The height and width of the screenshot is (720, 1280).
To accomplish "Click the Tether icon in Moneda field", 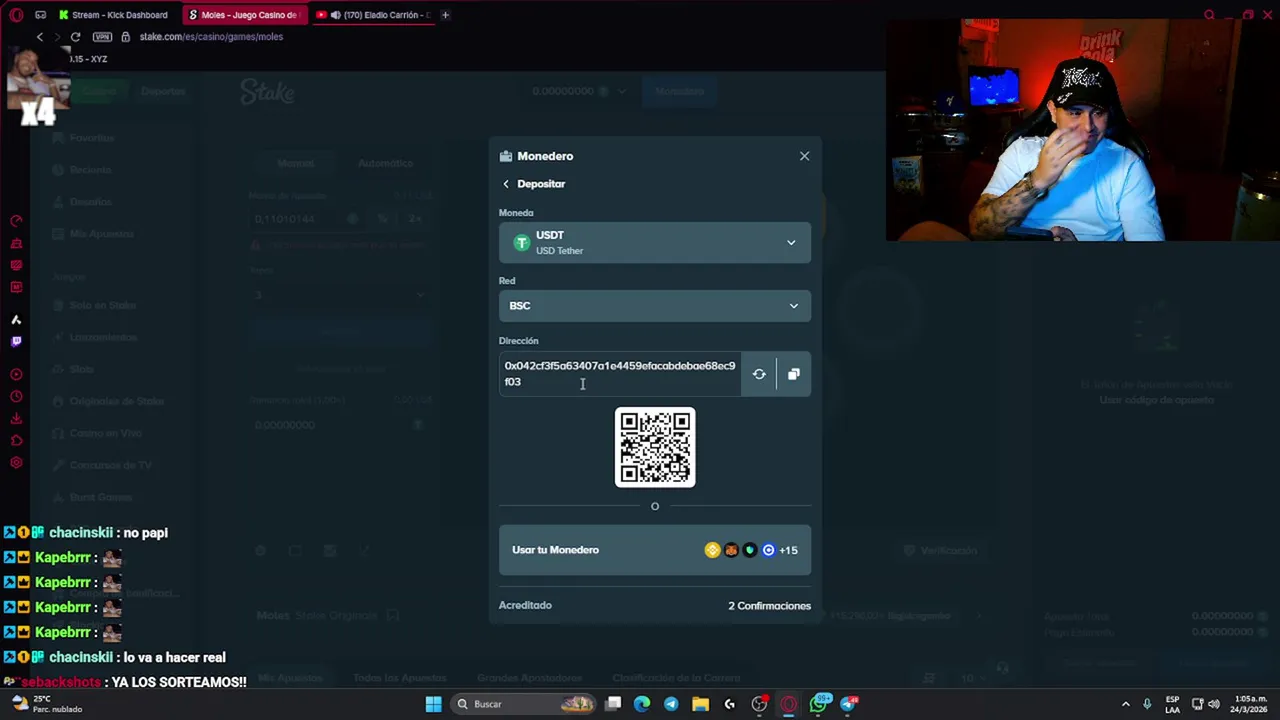I will [x=521, y=243].
